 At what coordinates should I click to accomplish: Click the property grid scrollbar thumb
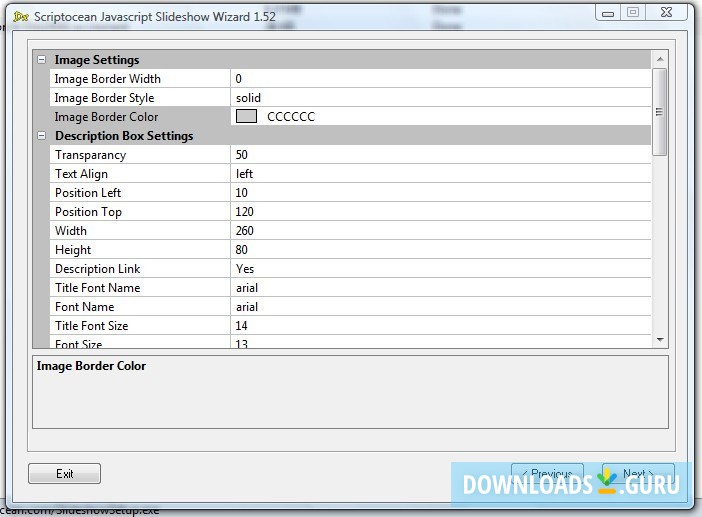(x=660, y=112)
